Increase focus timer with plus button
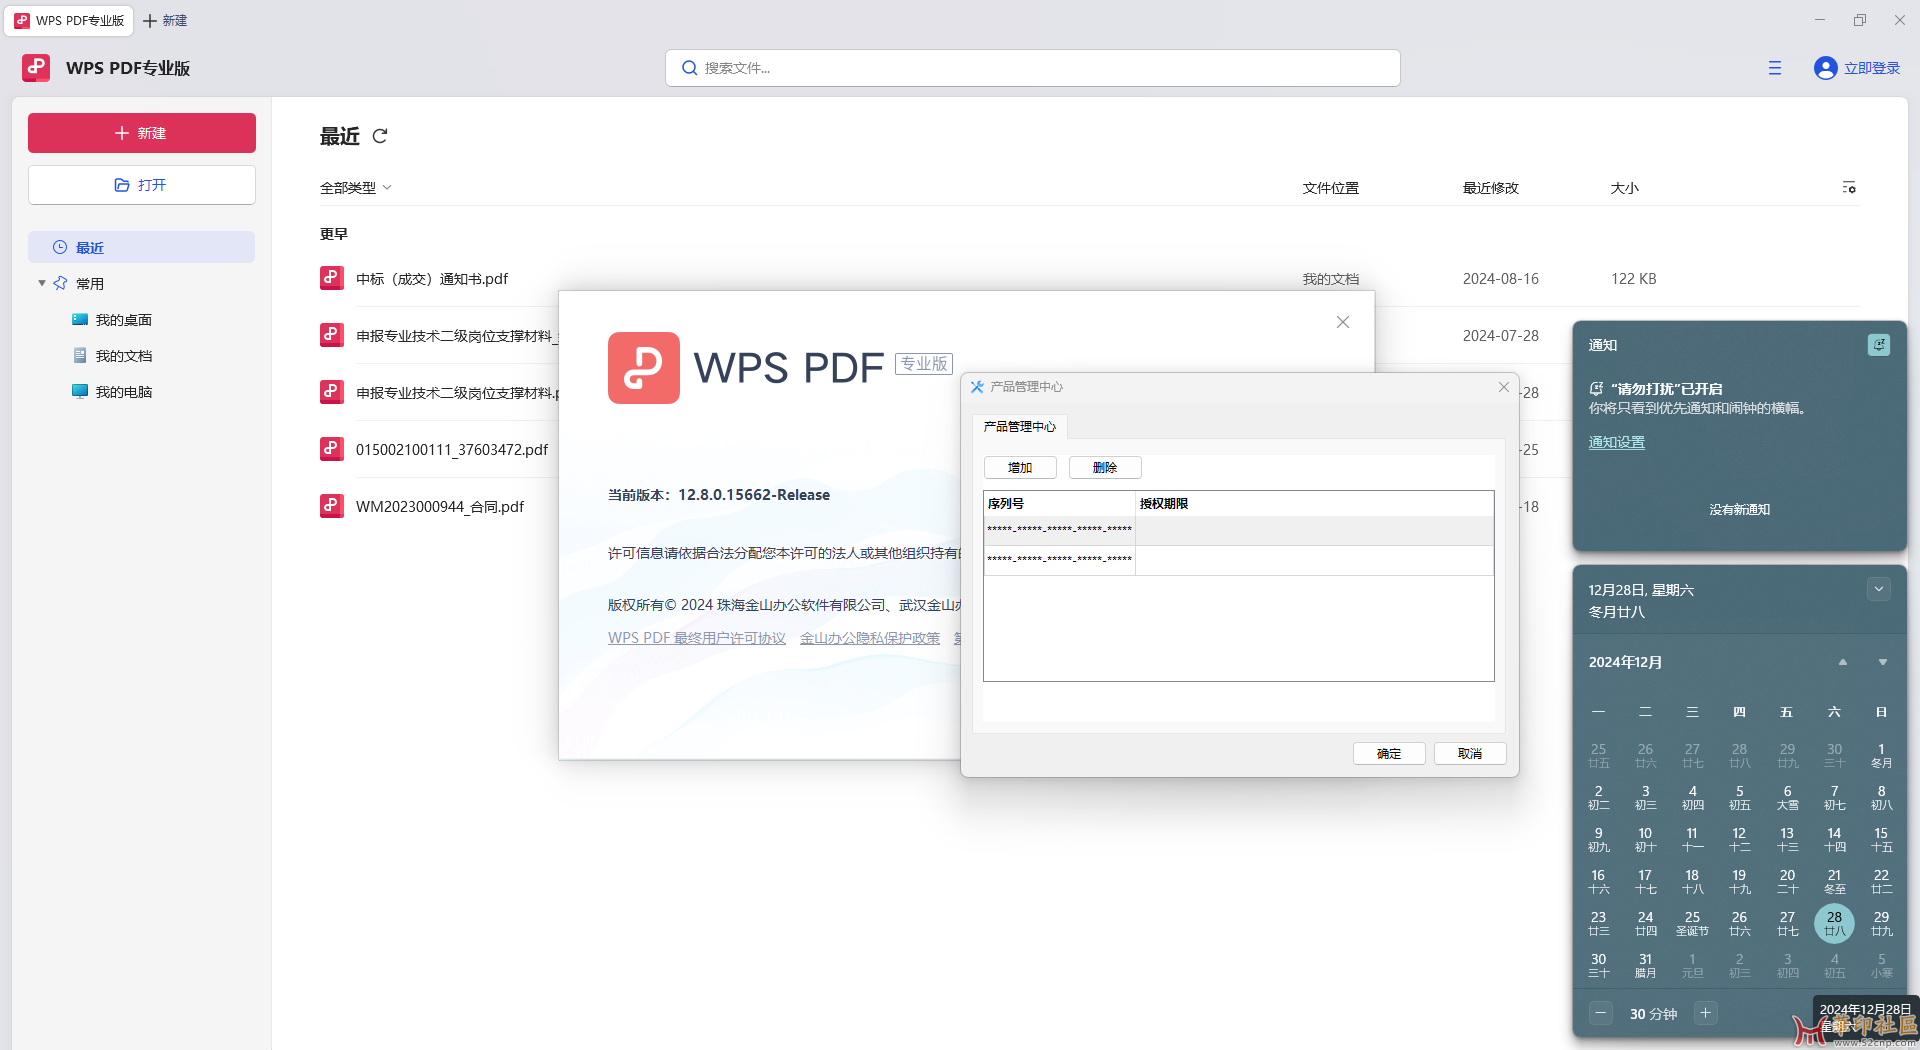The width and height of the screenshot is (1920, 1050). [1706, 1013]
